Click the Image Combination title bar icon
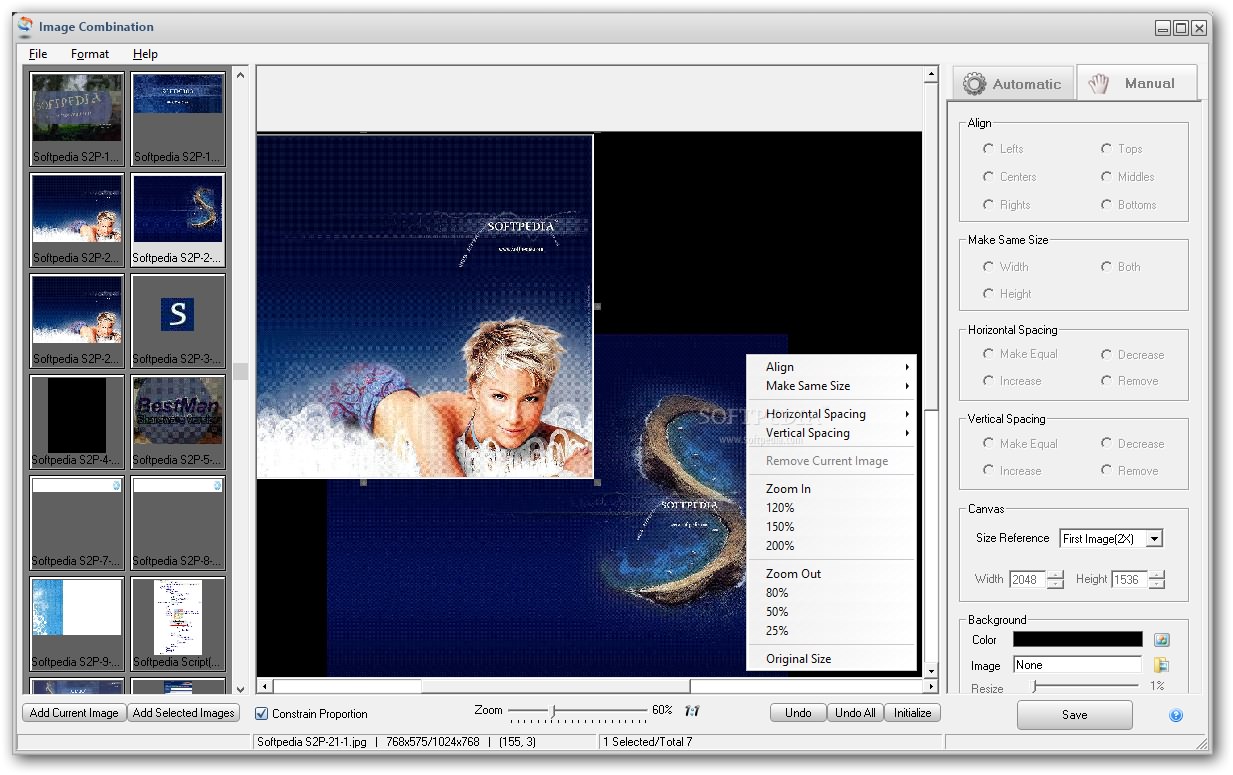1233x775 pixels. (x=25, y=27)
